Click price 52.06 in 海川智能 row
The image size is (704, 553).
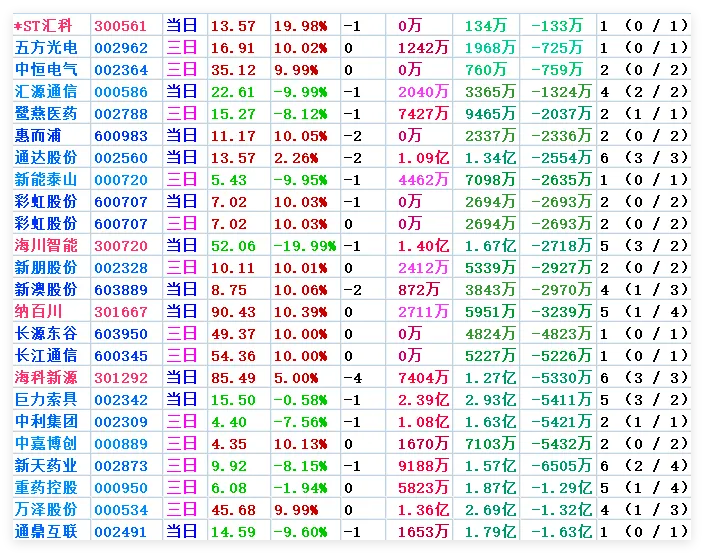point(233,246)
